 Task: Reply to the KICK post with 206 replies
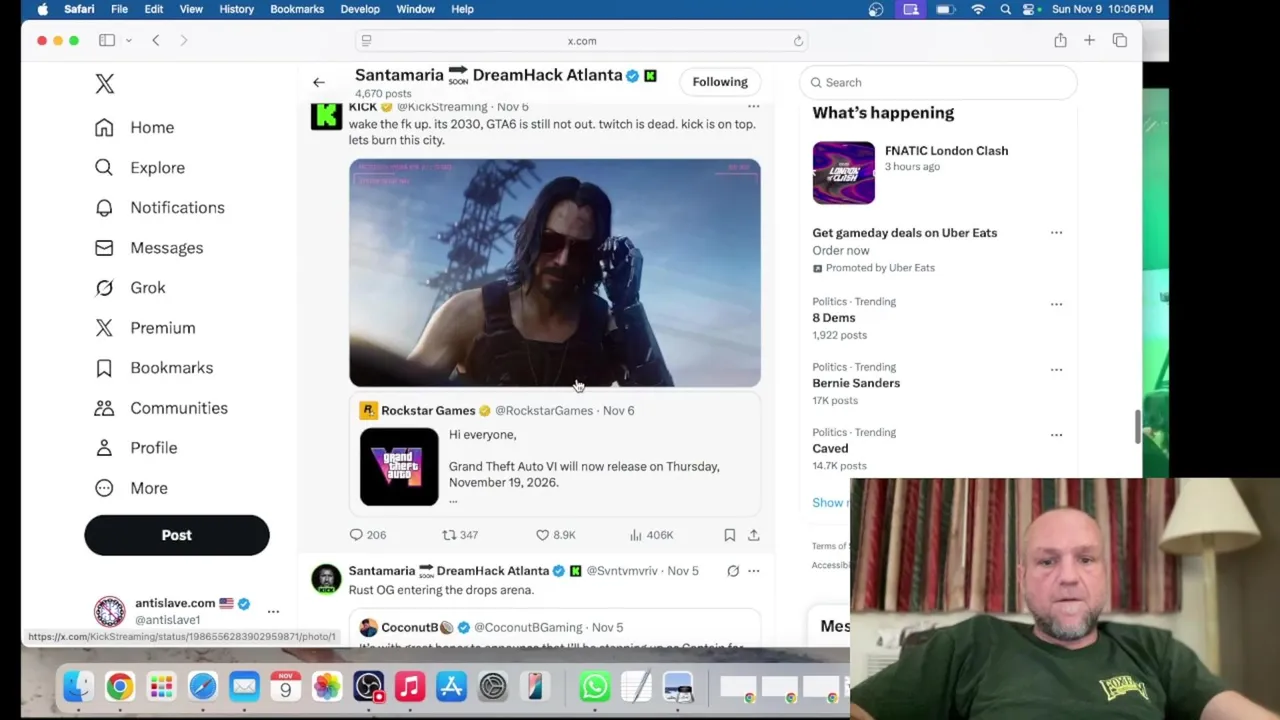pos(367,535)
